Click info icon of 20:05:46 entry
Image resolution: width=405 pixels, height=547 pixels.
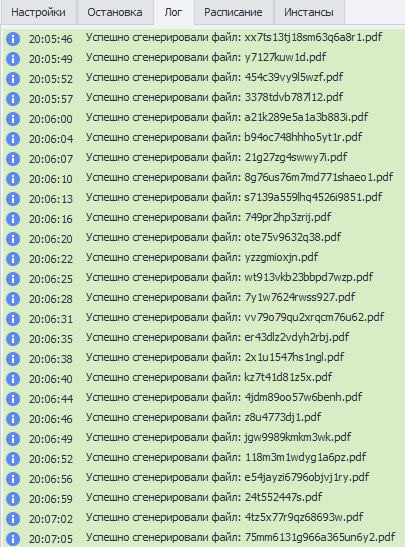coord(13,39)
